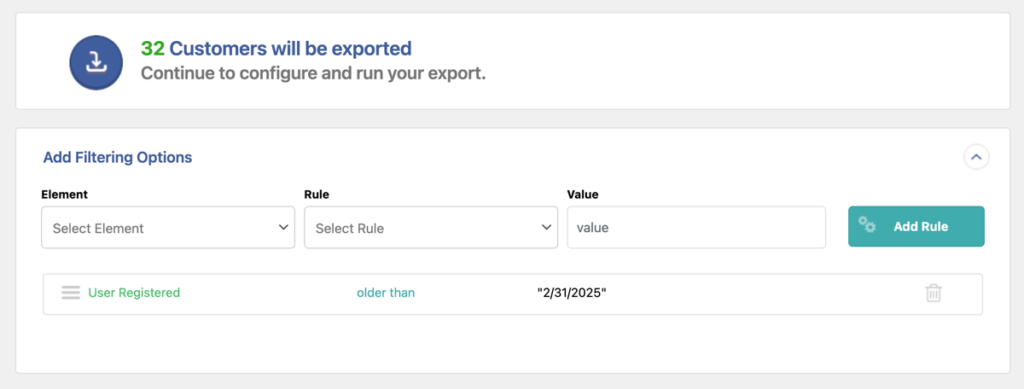Focus the Value input field

pyautogui.click(x=696, y=228)
